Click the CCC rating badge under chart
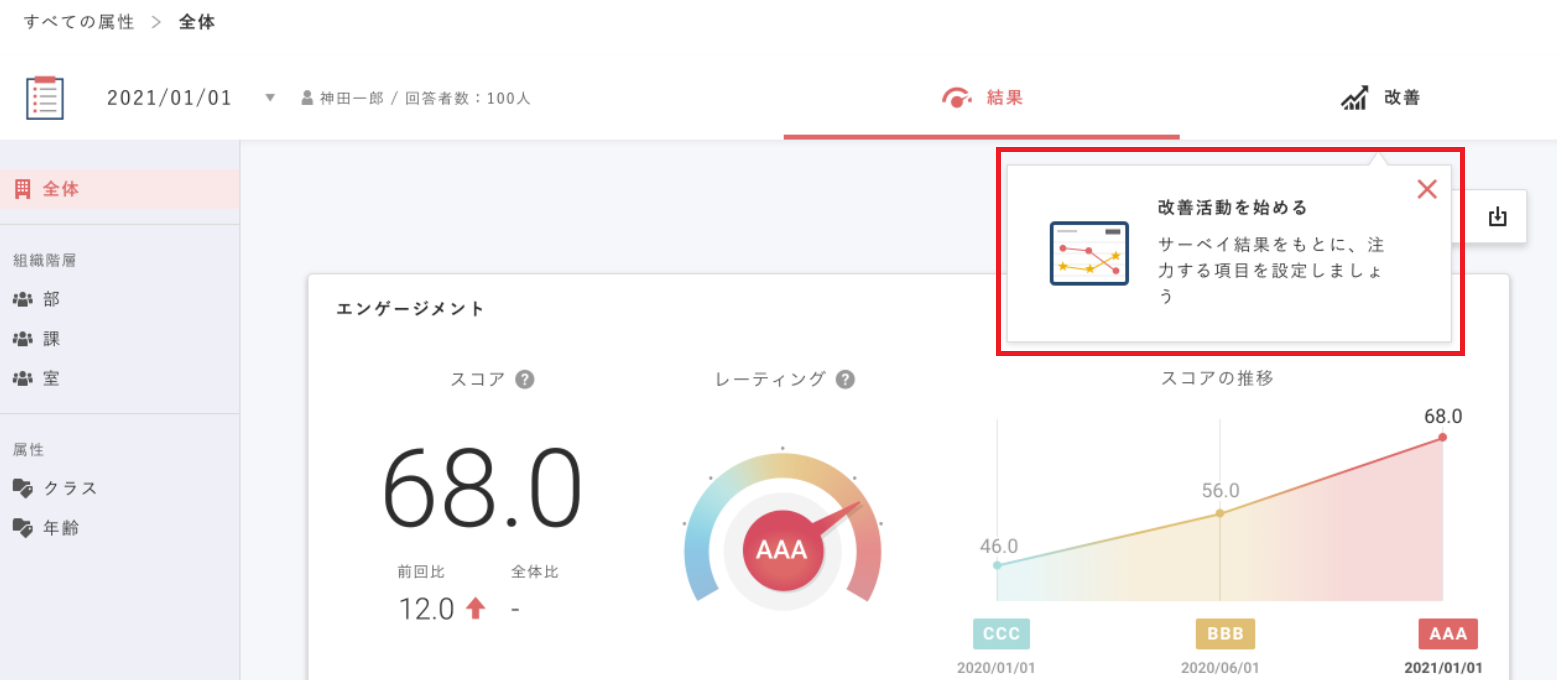 coord(1001,634)
